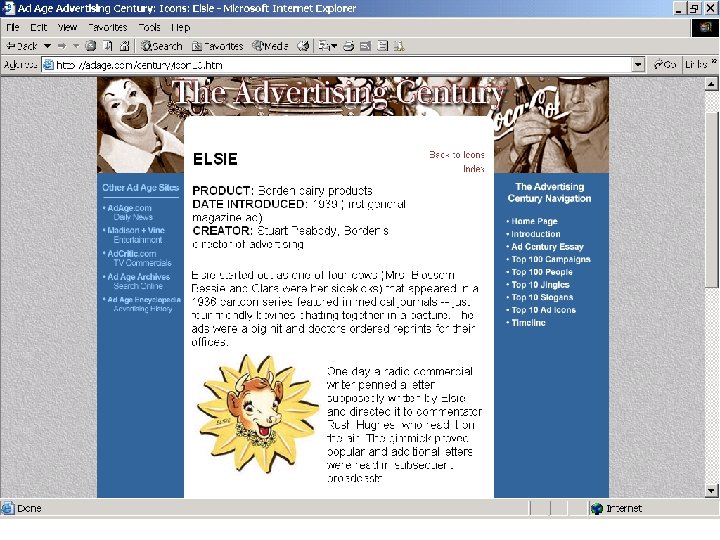Open the AdCritic.com TV Commercials link

point(139,258)
